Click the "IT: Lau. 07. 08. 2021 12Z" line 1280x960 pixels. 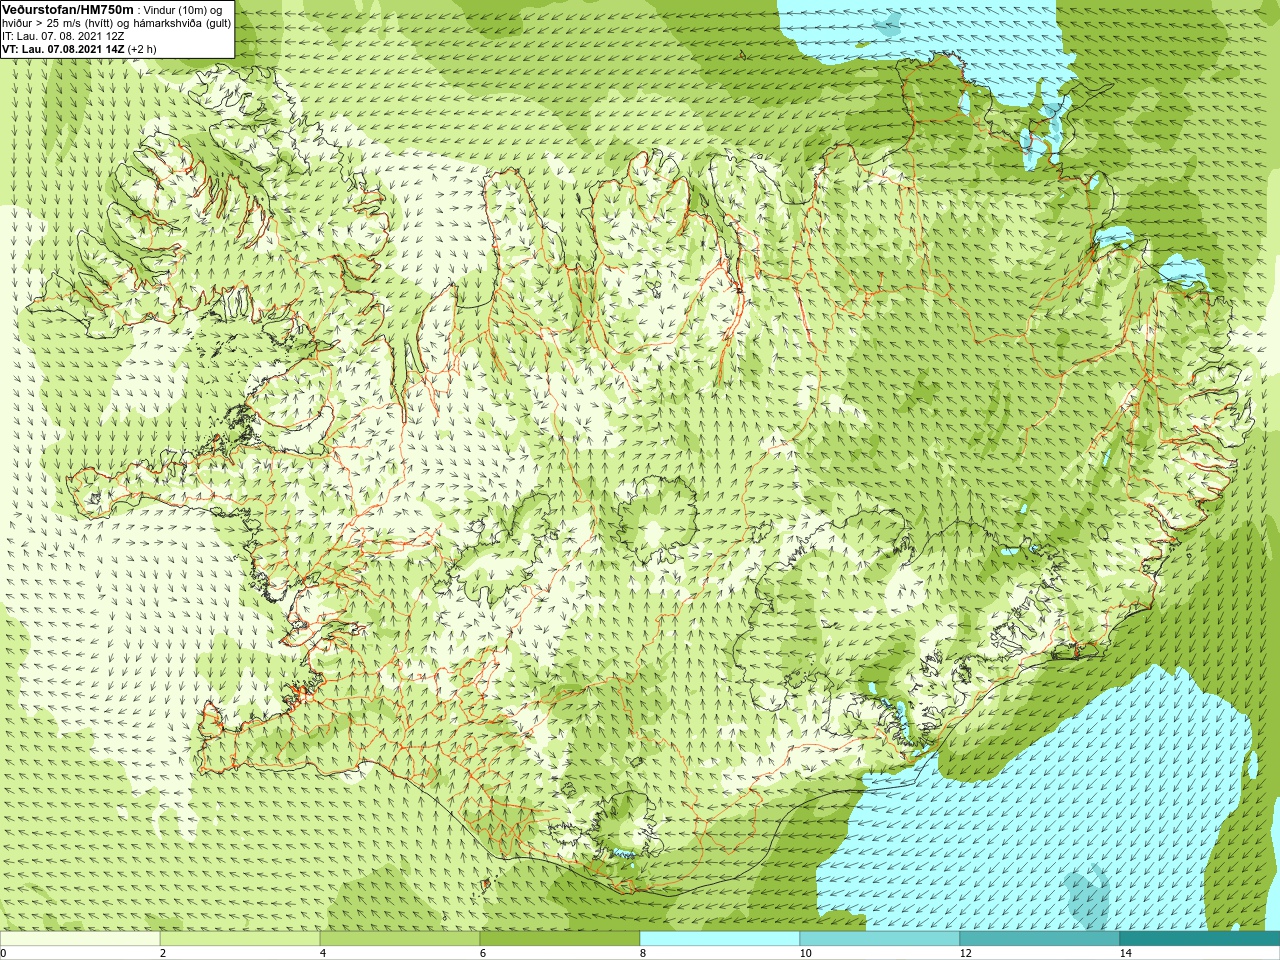click(63, 36)
